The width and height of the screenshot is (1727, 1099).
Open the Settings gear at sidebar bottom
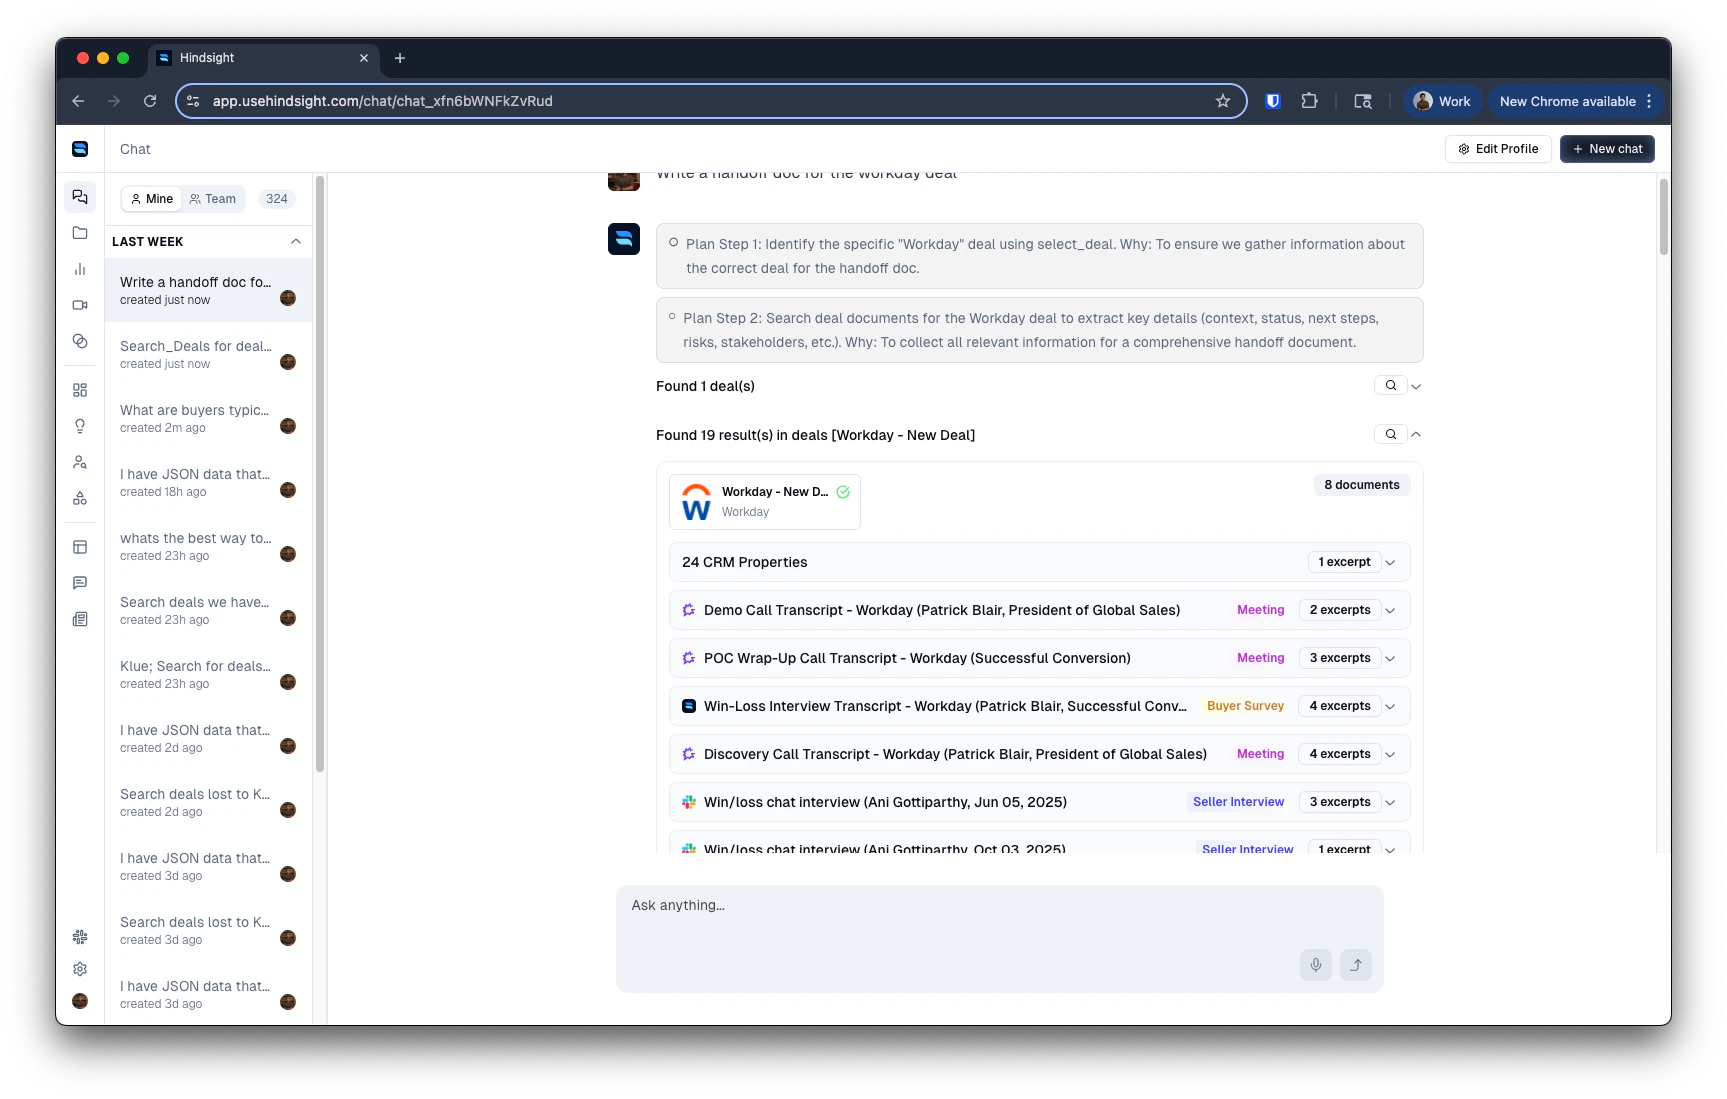pyautogui.click(x=80, y=969)
